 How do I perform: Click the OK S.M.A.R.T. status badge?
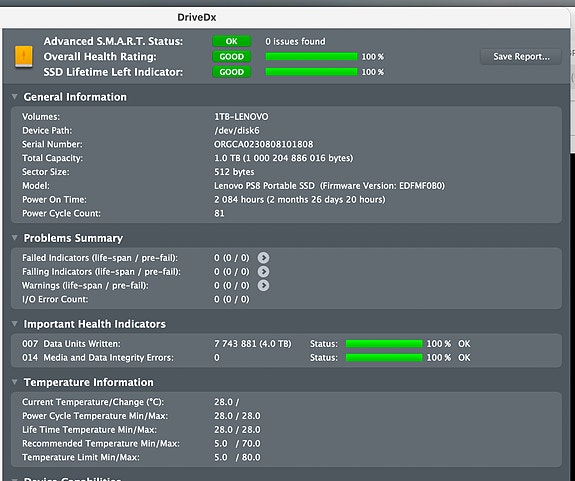coord(232,41)
